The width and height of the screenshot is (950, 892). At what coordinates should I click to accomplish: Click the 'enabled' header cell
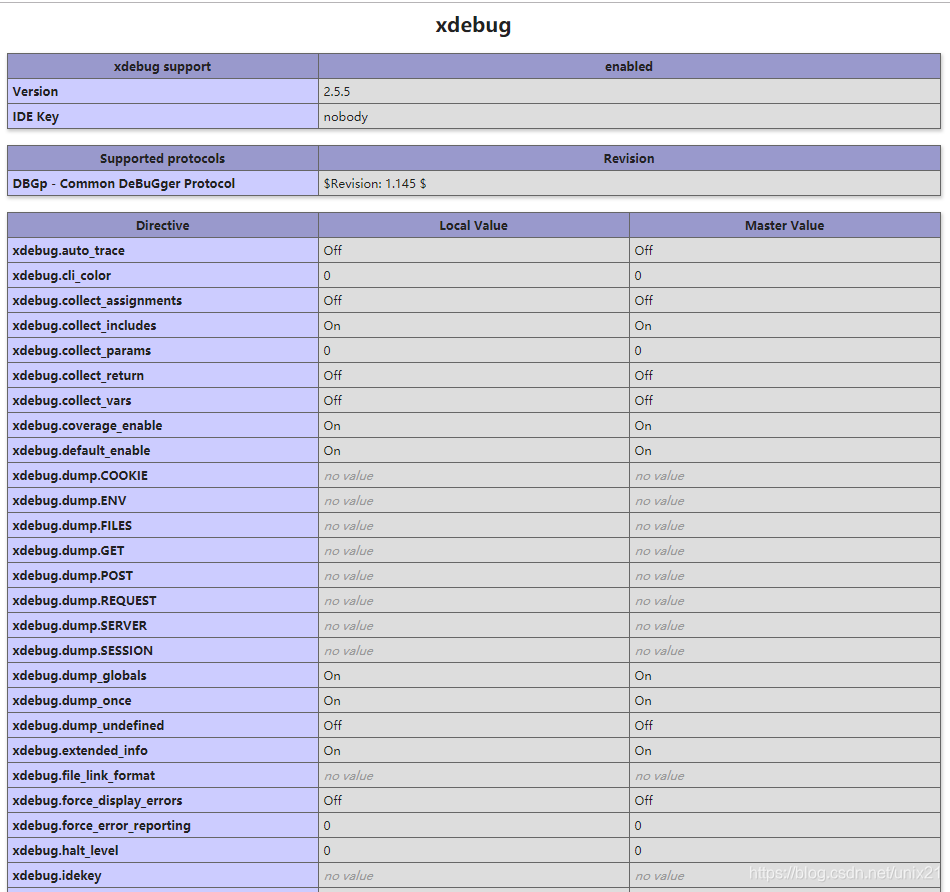coord(629,67)
